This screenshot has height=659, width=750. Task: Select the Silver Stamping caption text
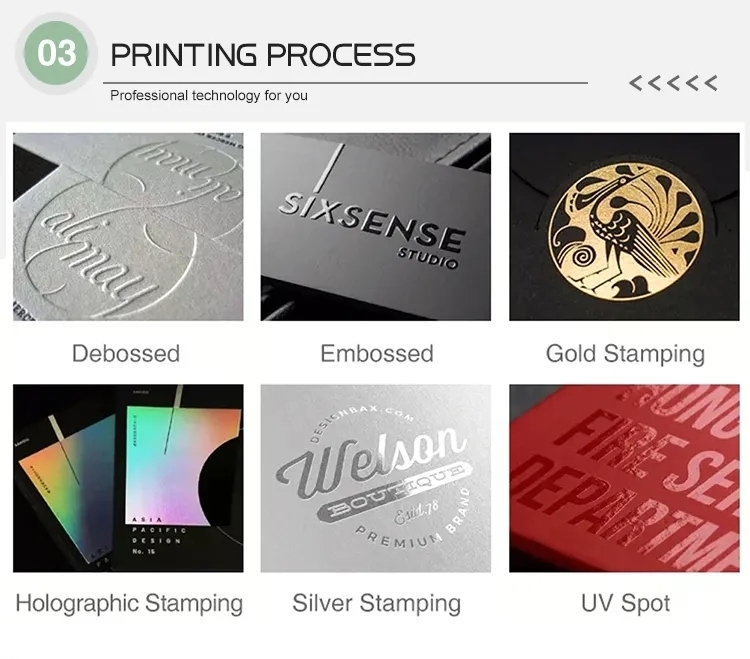pos(376,604)
